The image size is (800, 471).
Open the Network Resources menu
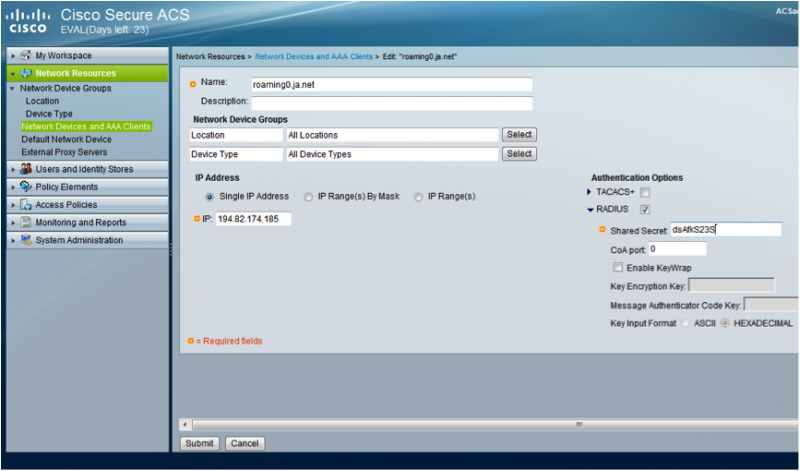coord(87,73)
